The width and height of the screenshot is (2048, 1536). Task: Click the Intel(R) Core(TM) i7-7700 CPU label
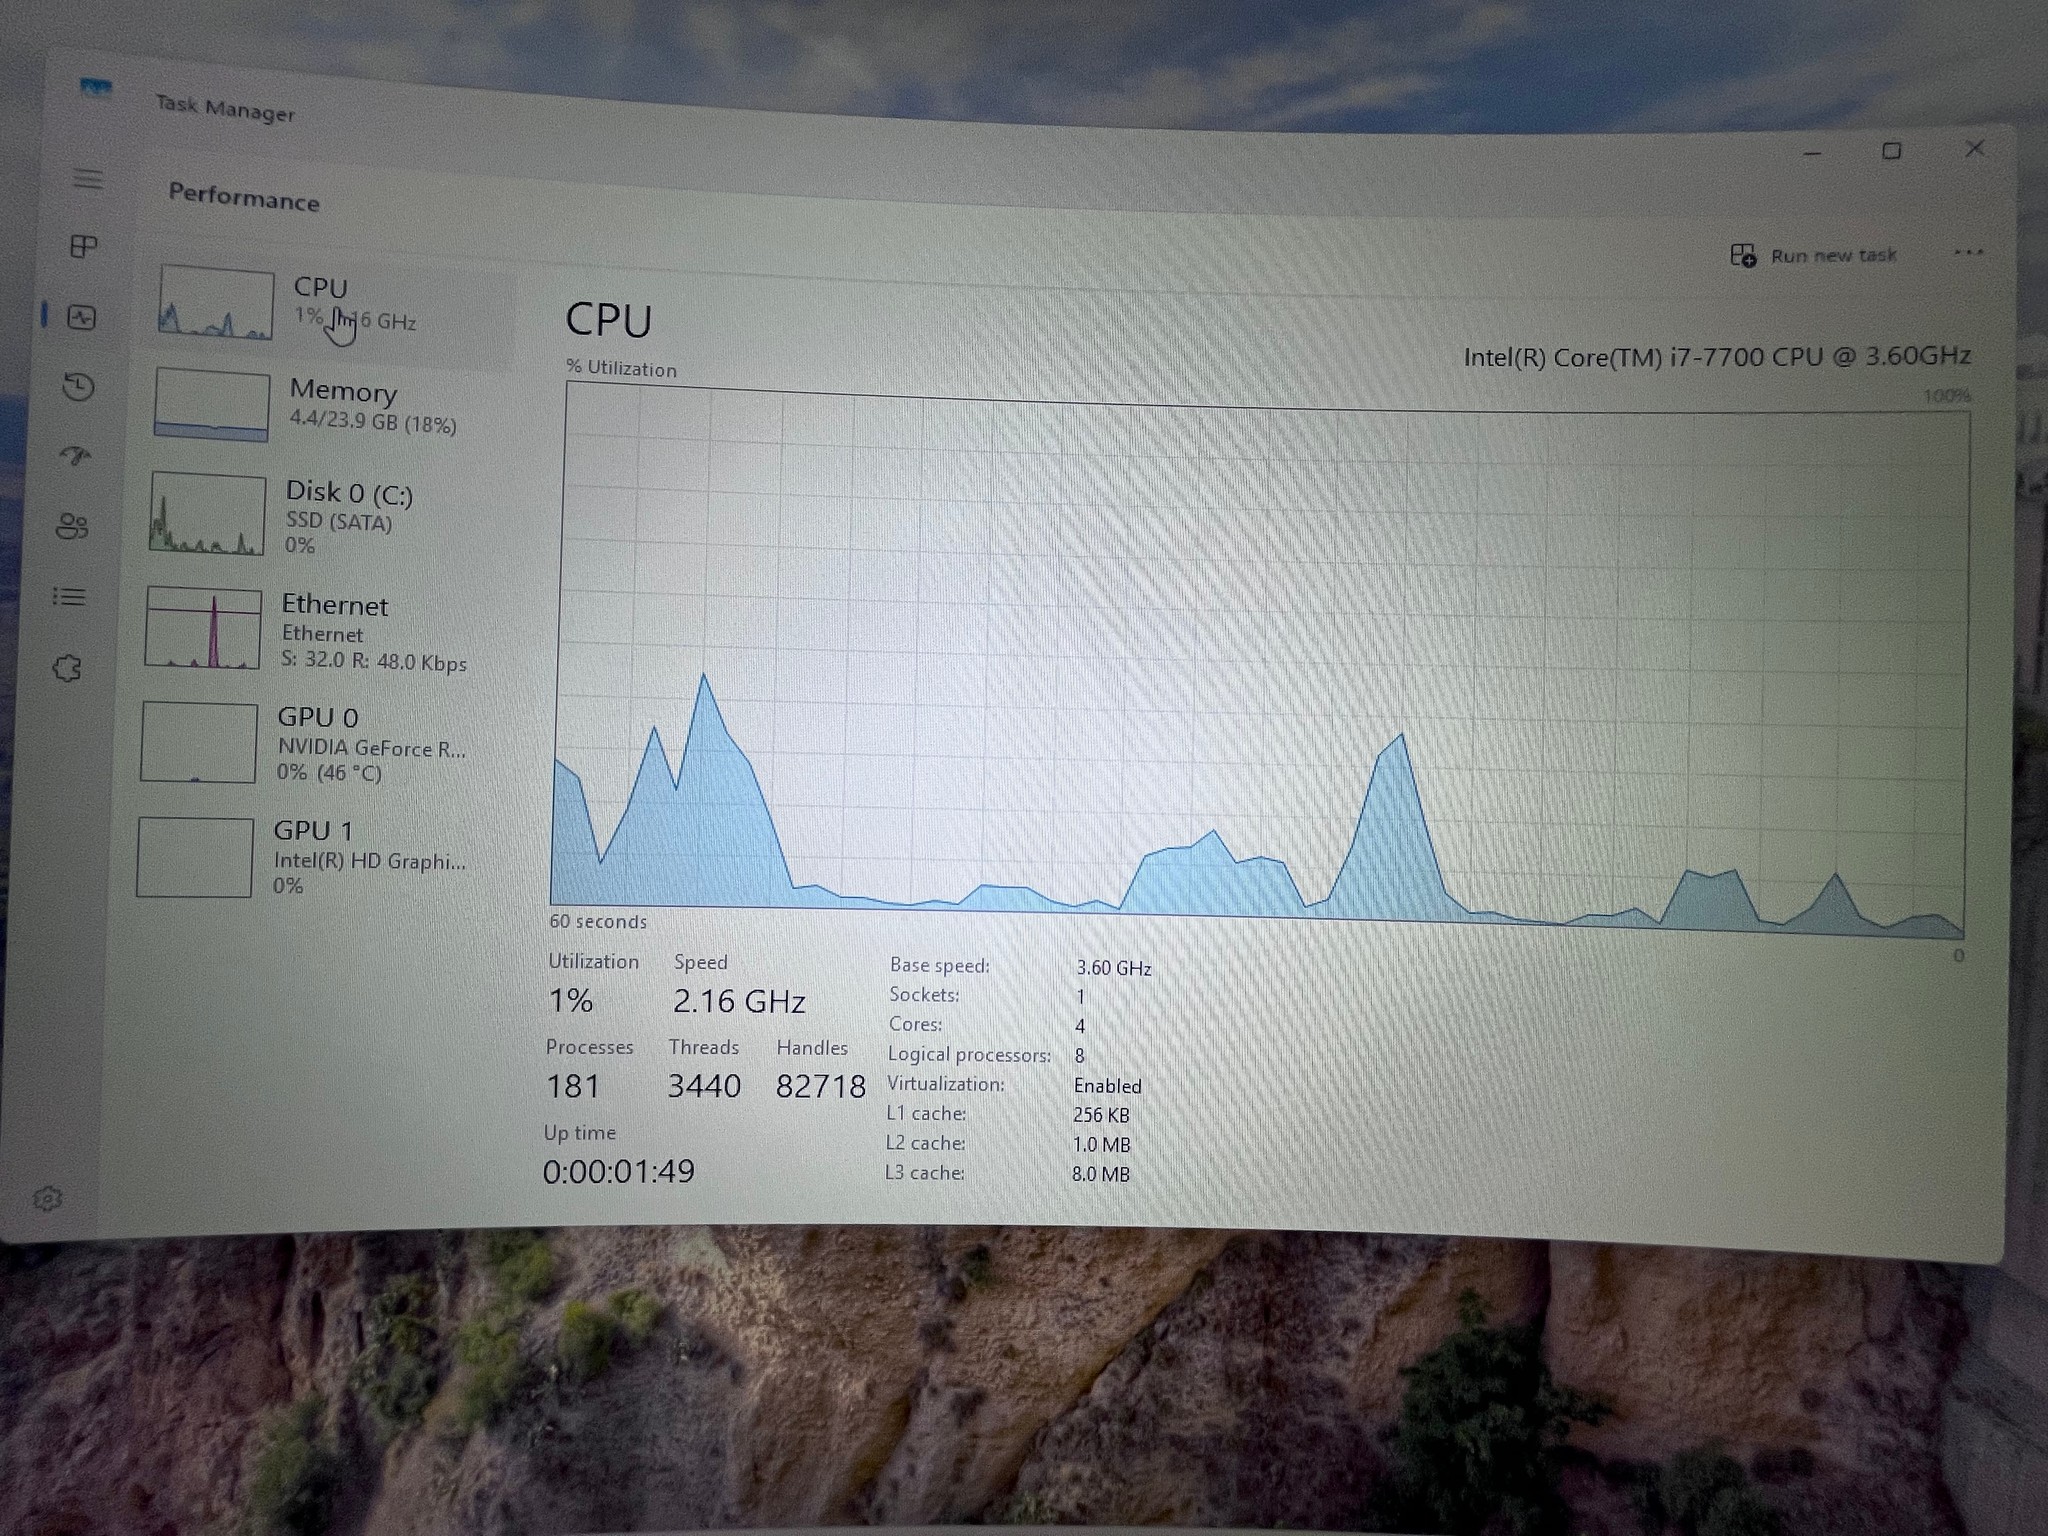(1717, 357)
